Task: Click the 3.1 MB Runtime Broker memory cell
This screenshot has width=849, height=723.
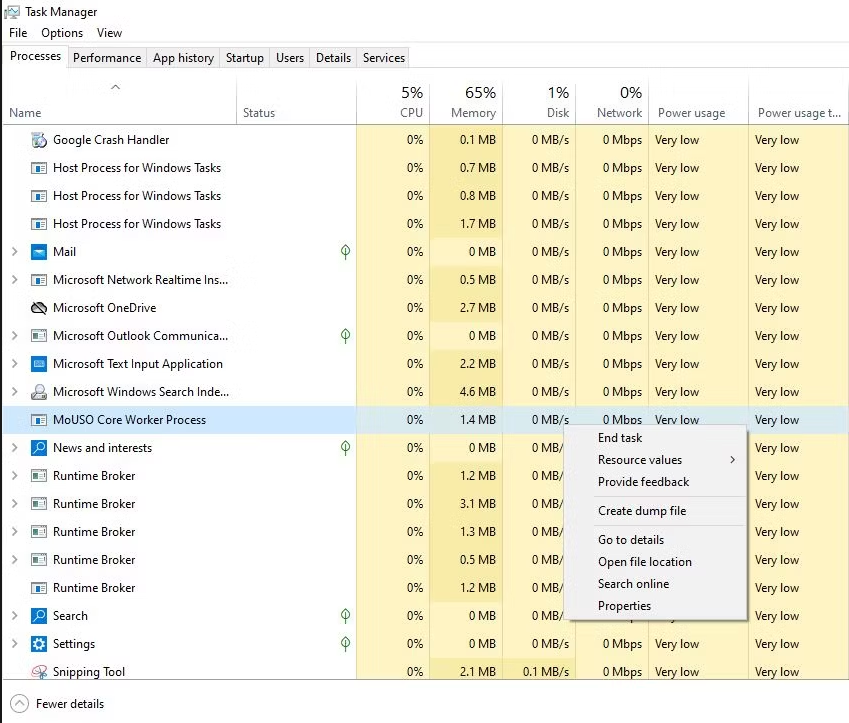Action: coord(466,504)
